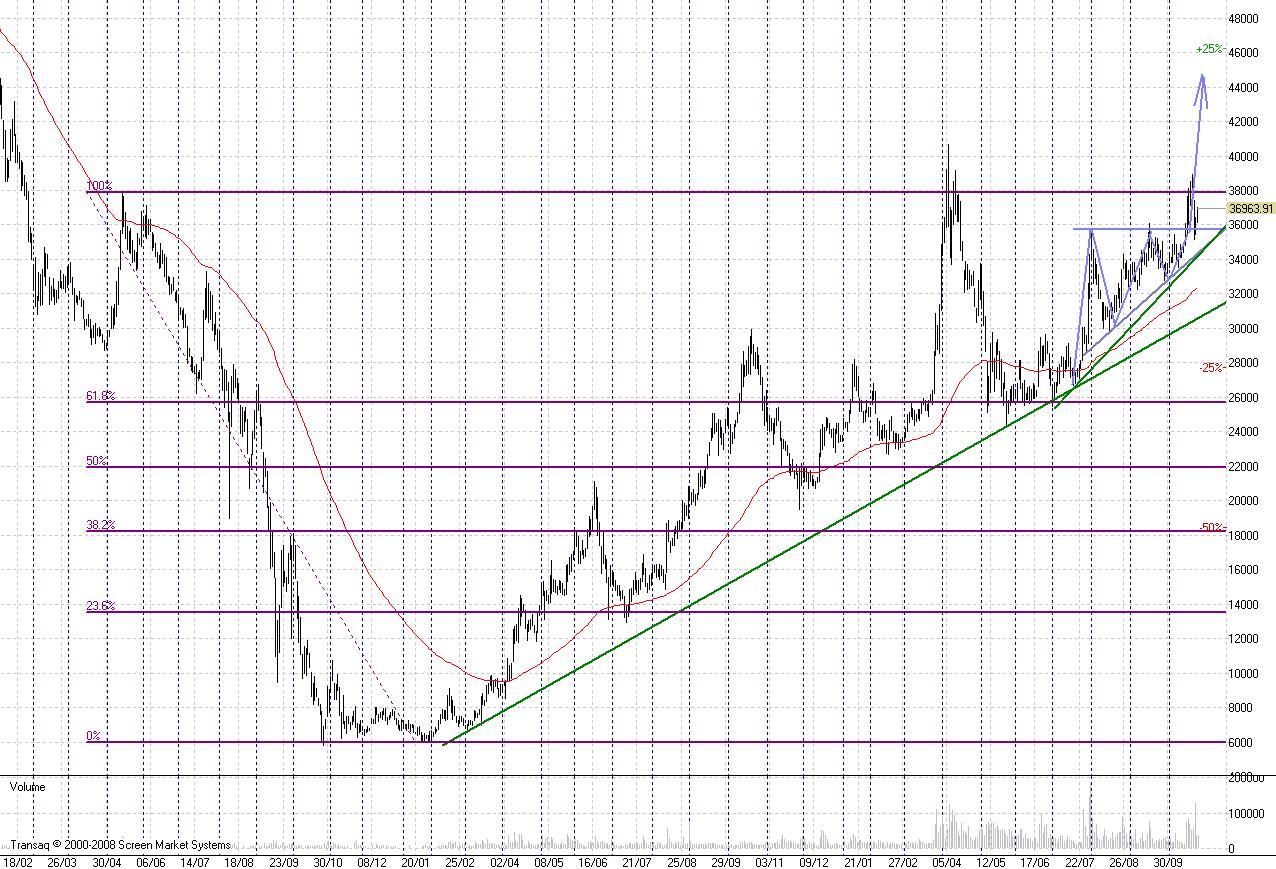Select the 38.2% Fibonacci level label
This screenshot has height=869, width=1276.
(x=100, y=525)
